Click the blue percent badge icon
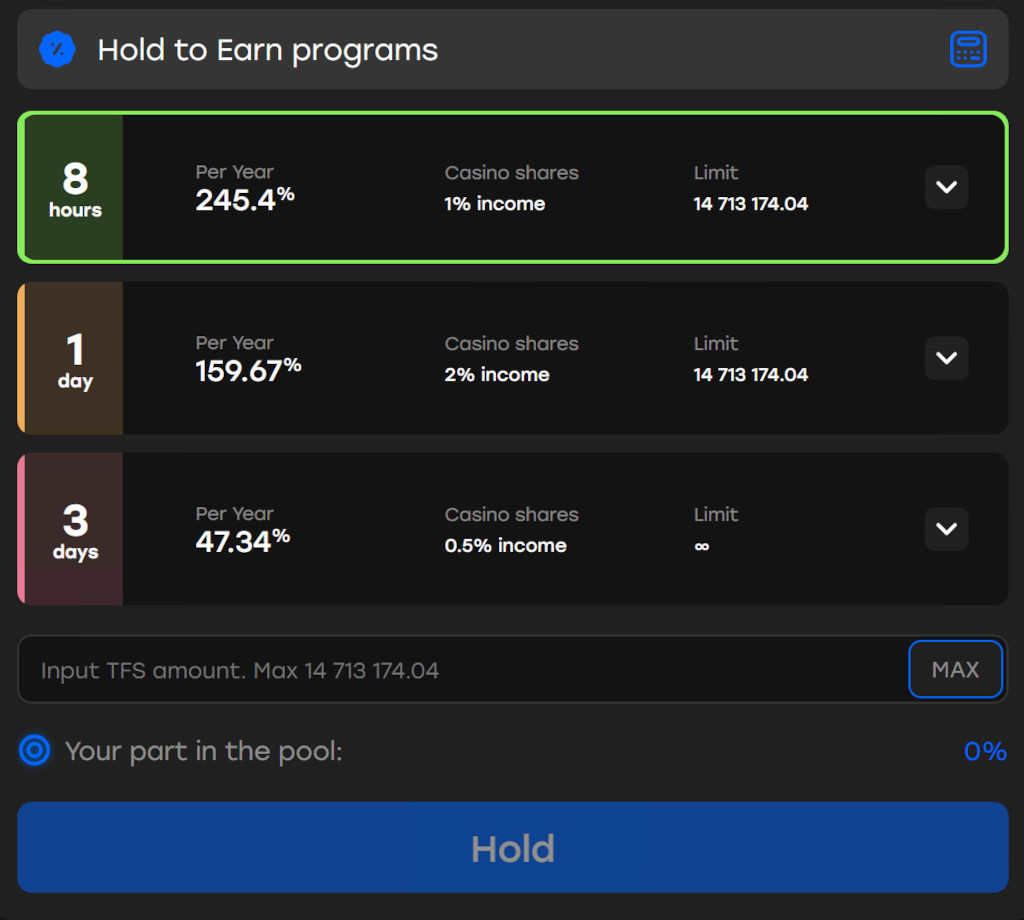The width and height of the screenshot is (1024, 920). coord(57,49)
